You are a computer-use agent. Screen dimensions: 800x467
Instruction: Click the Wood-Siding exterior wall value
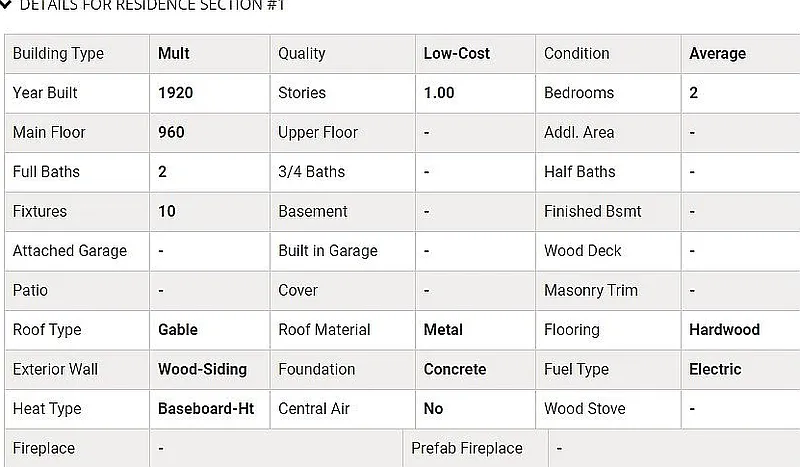(x=203, y=369)
